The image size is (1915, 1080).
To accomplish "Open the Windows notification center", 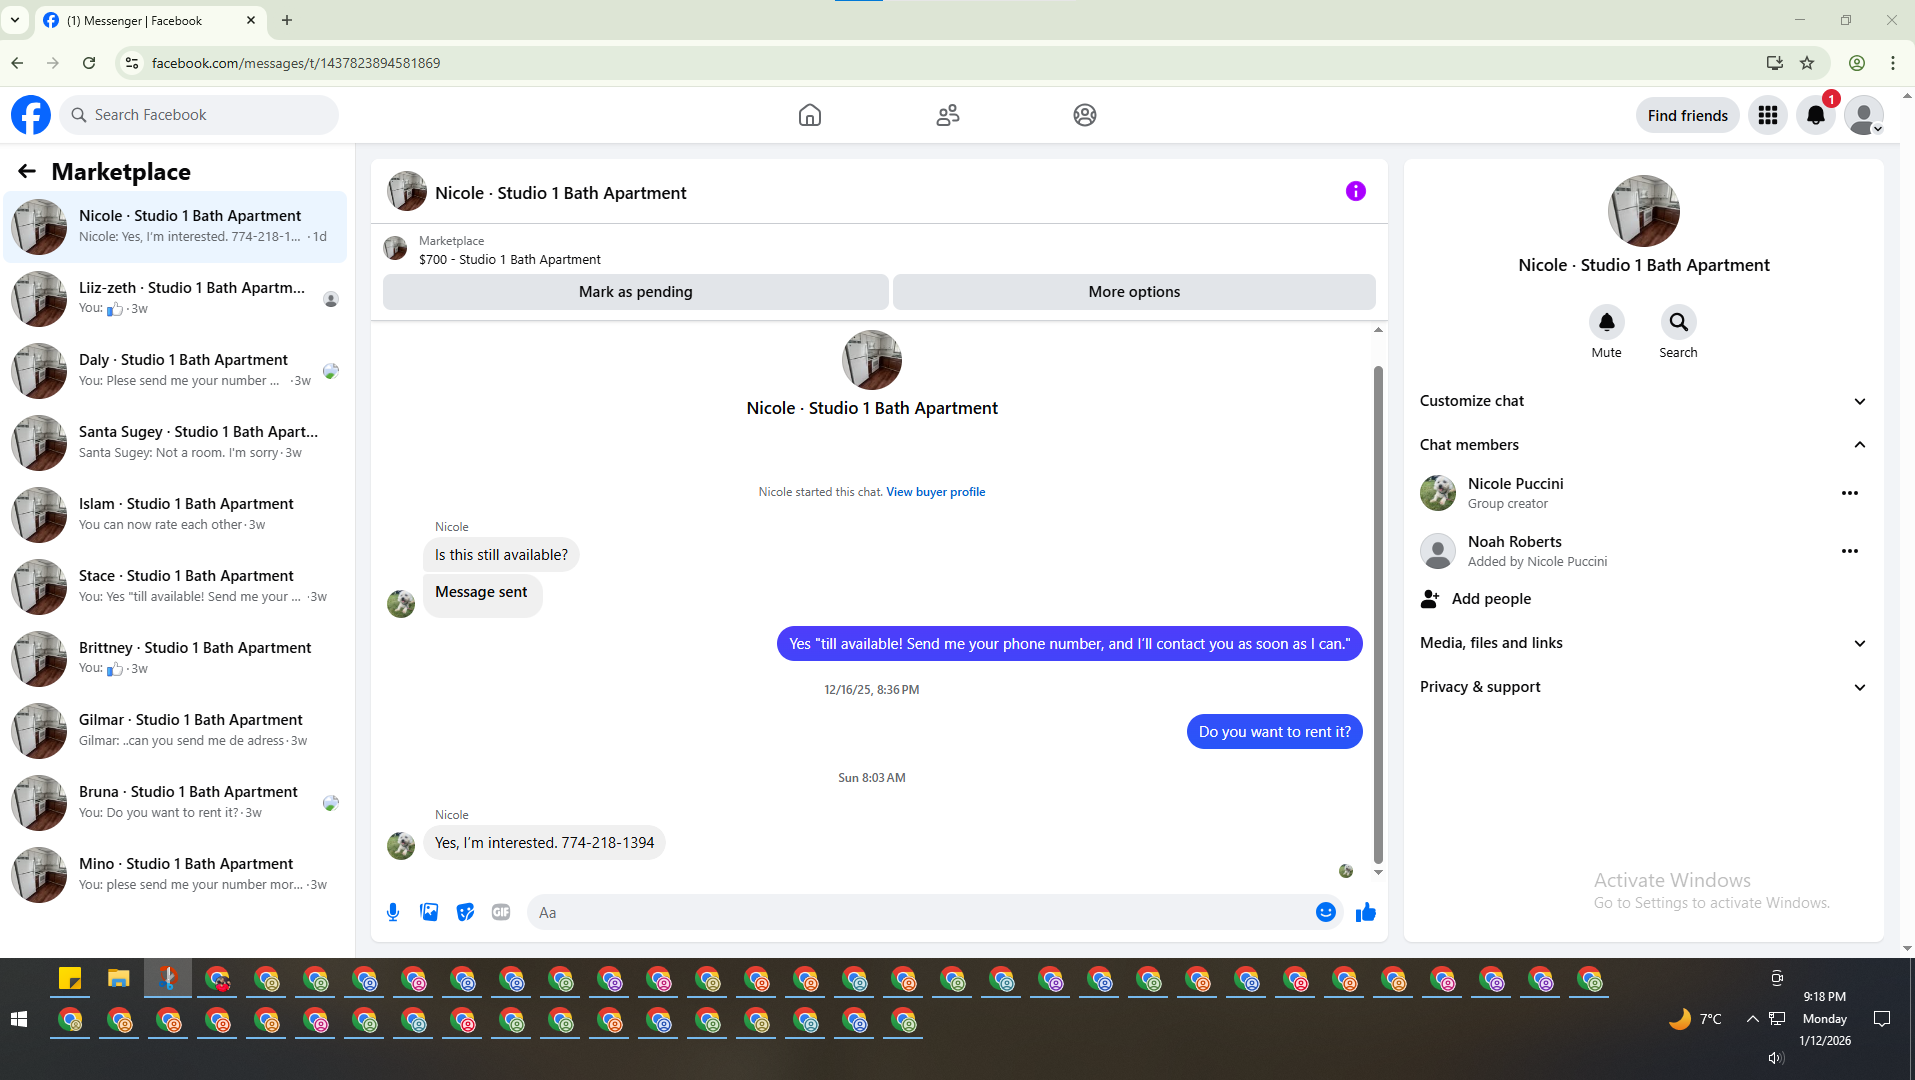I will 1881,1019.
